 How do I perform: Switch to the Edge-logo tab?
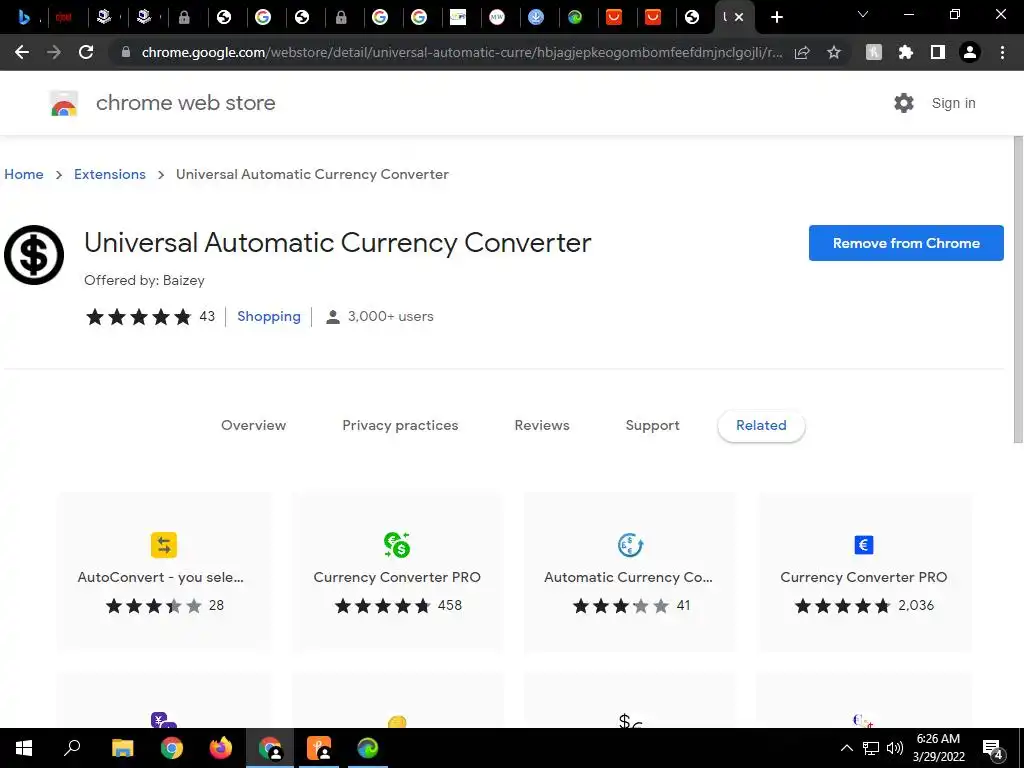pyautogui.click(x=575, y=17)
